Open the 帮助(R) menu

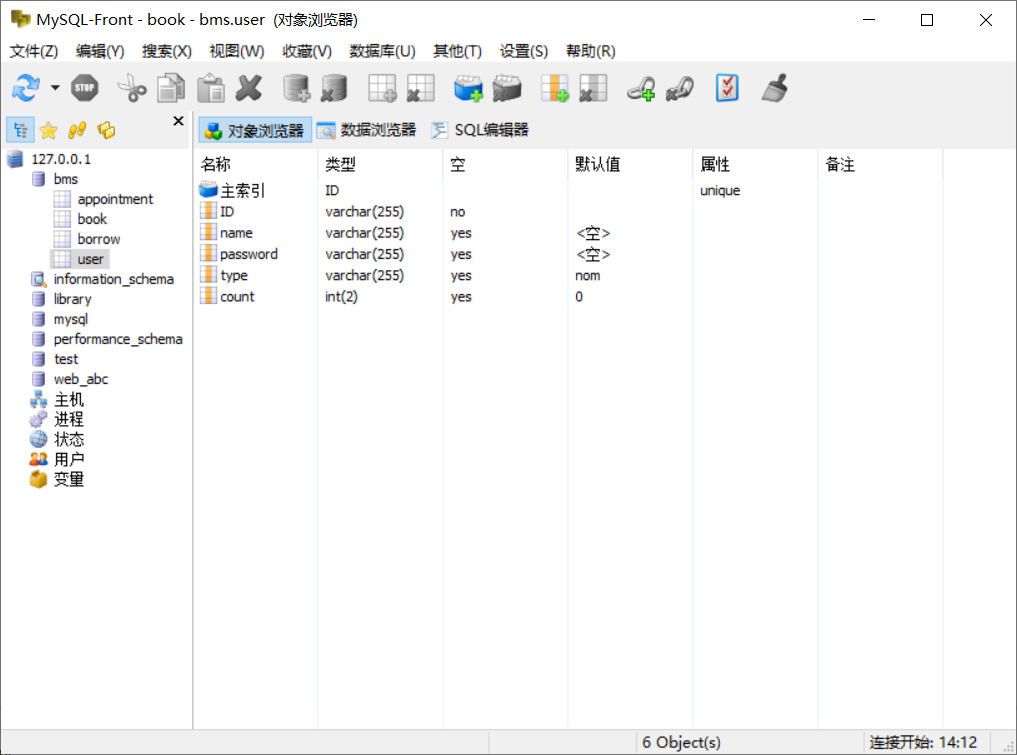pyautogui.click(x=590, y=51)
